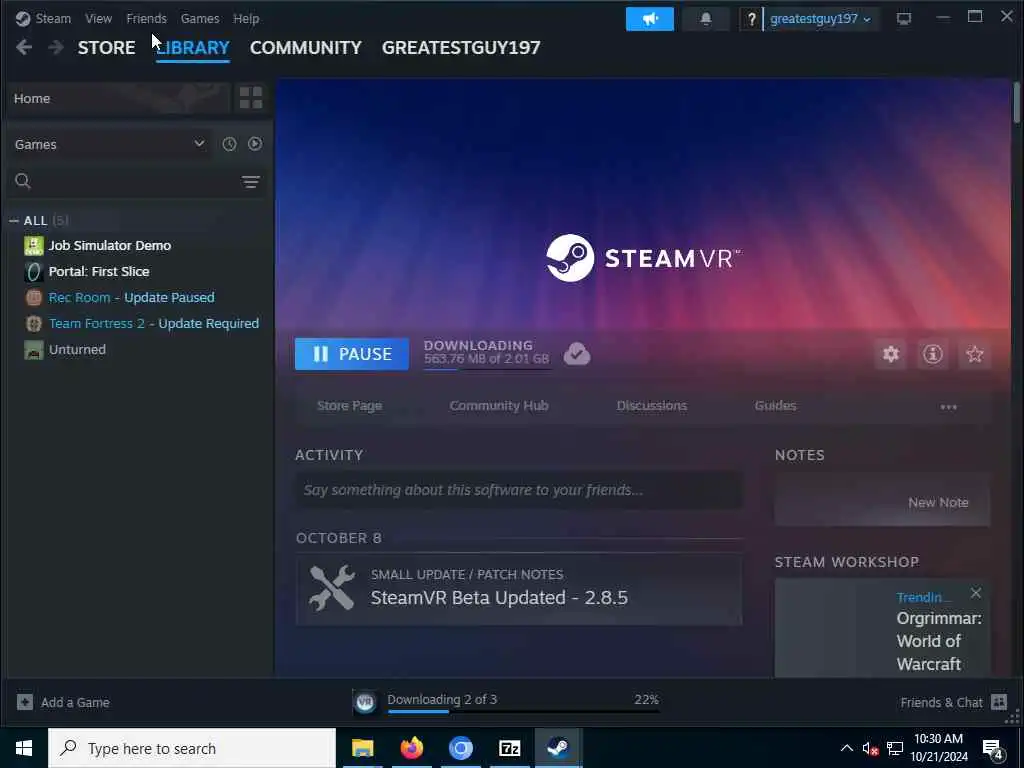Sort by recent activity clock icon
The height and width of the screenshot is (768, 1024).
click(x=229, y=144)
